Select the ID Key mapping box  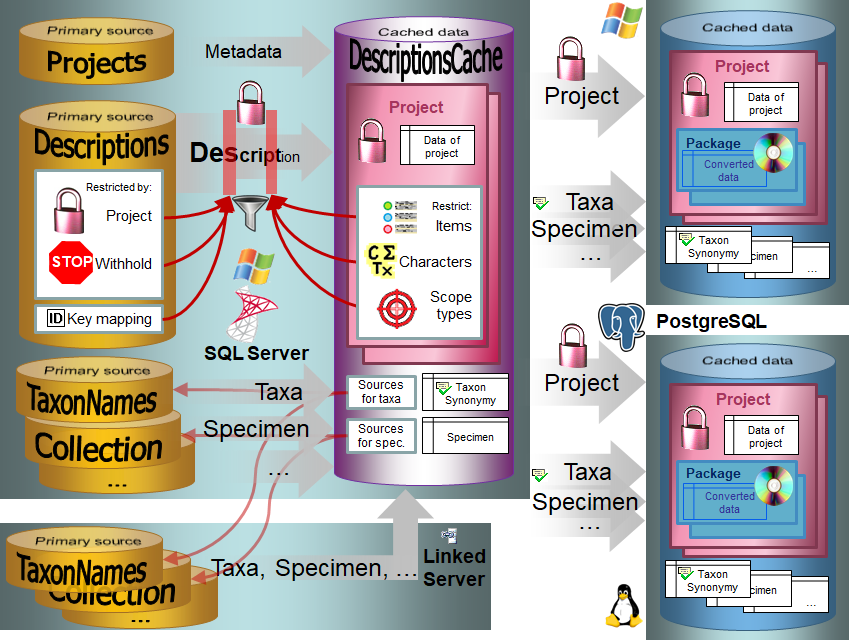[x=99, y=319]
